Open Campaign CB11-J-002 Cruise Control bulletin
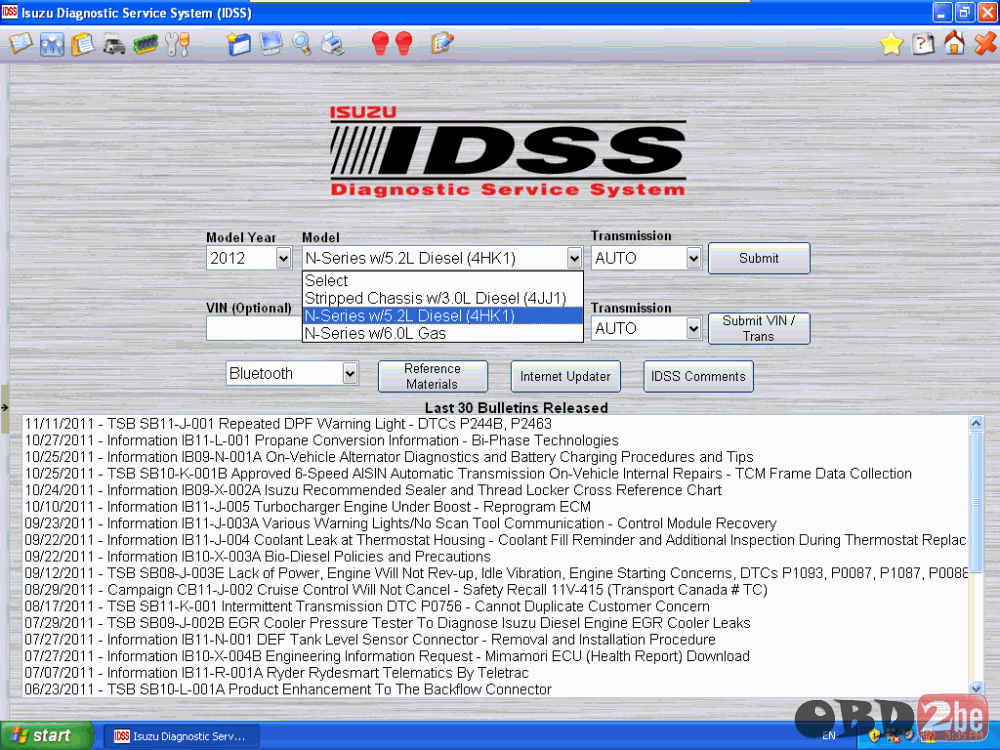This screenshot has height=750, width=1000. point(396,590)
